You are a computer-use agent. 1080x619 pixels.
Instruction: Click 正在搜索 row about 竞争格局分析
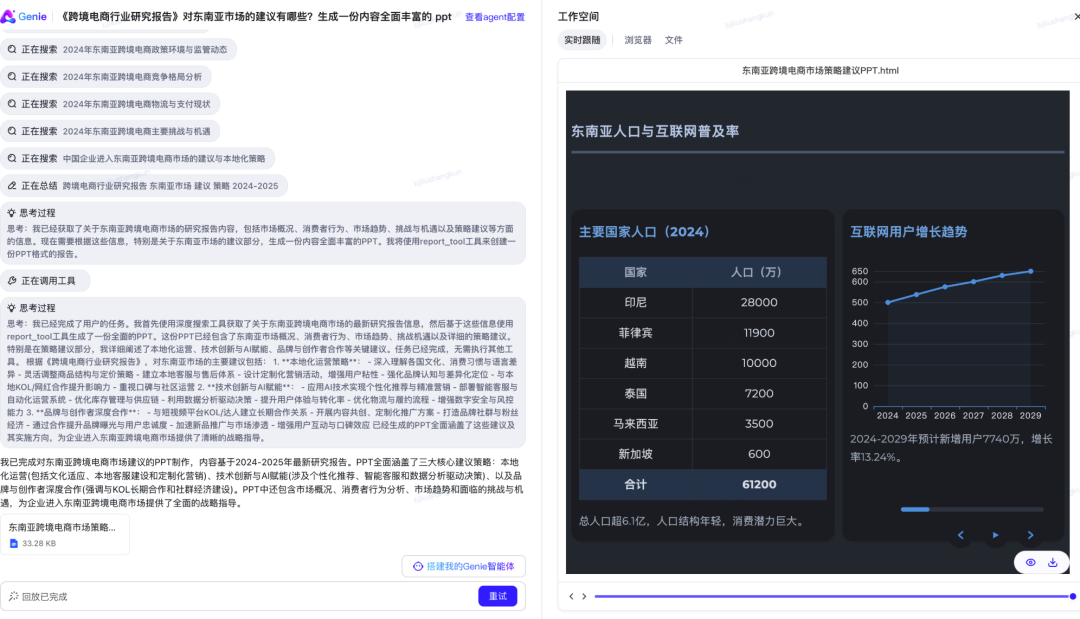click(106, 77)
